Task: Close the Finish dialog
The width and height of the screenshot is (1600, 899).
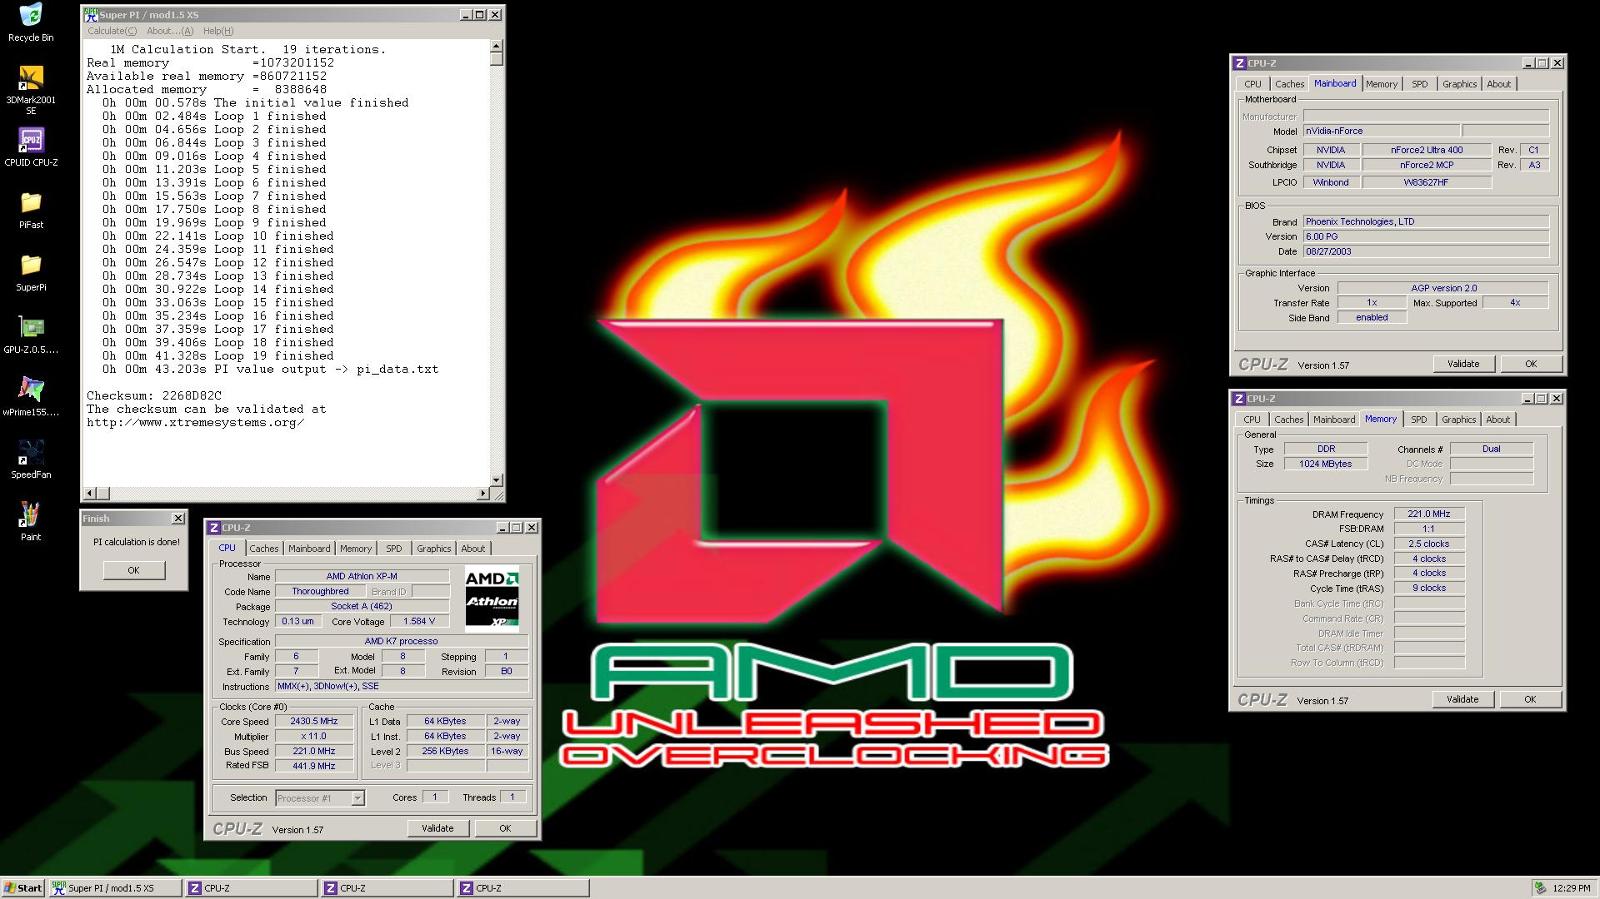Action: (x=178, y=518)
